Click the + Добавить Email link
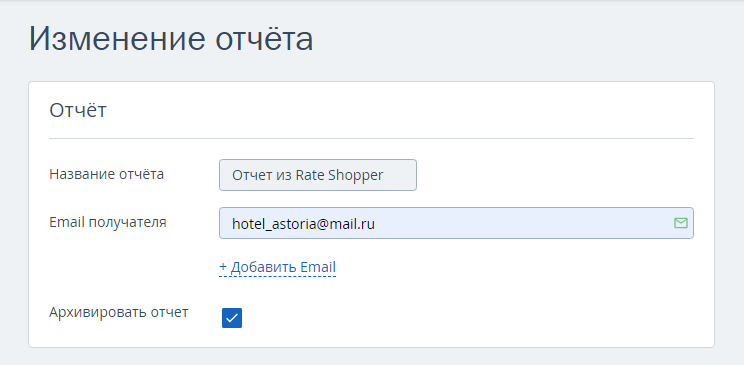The image size is (744, 365). tap(278, 267)
